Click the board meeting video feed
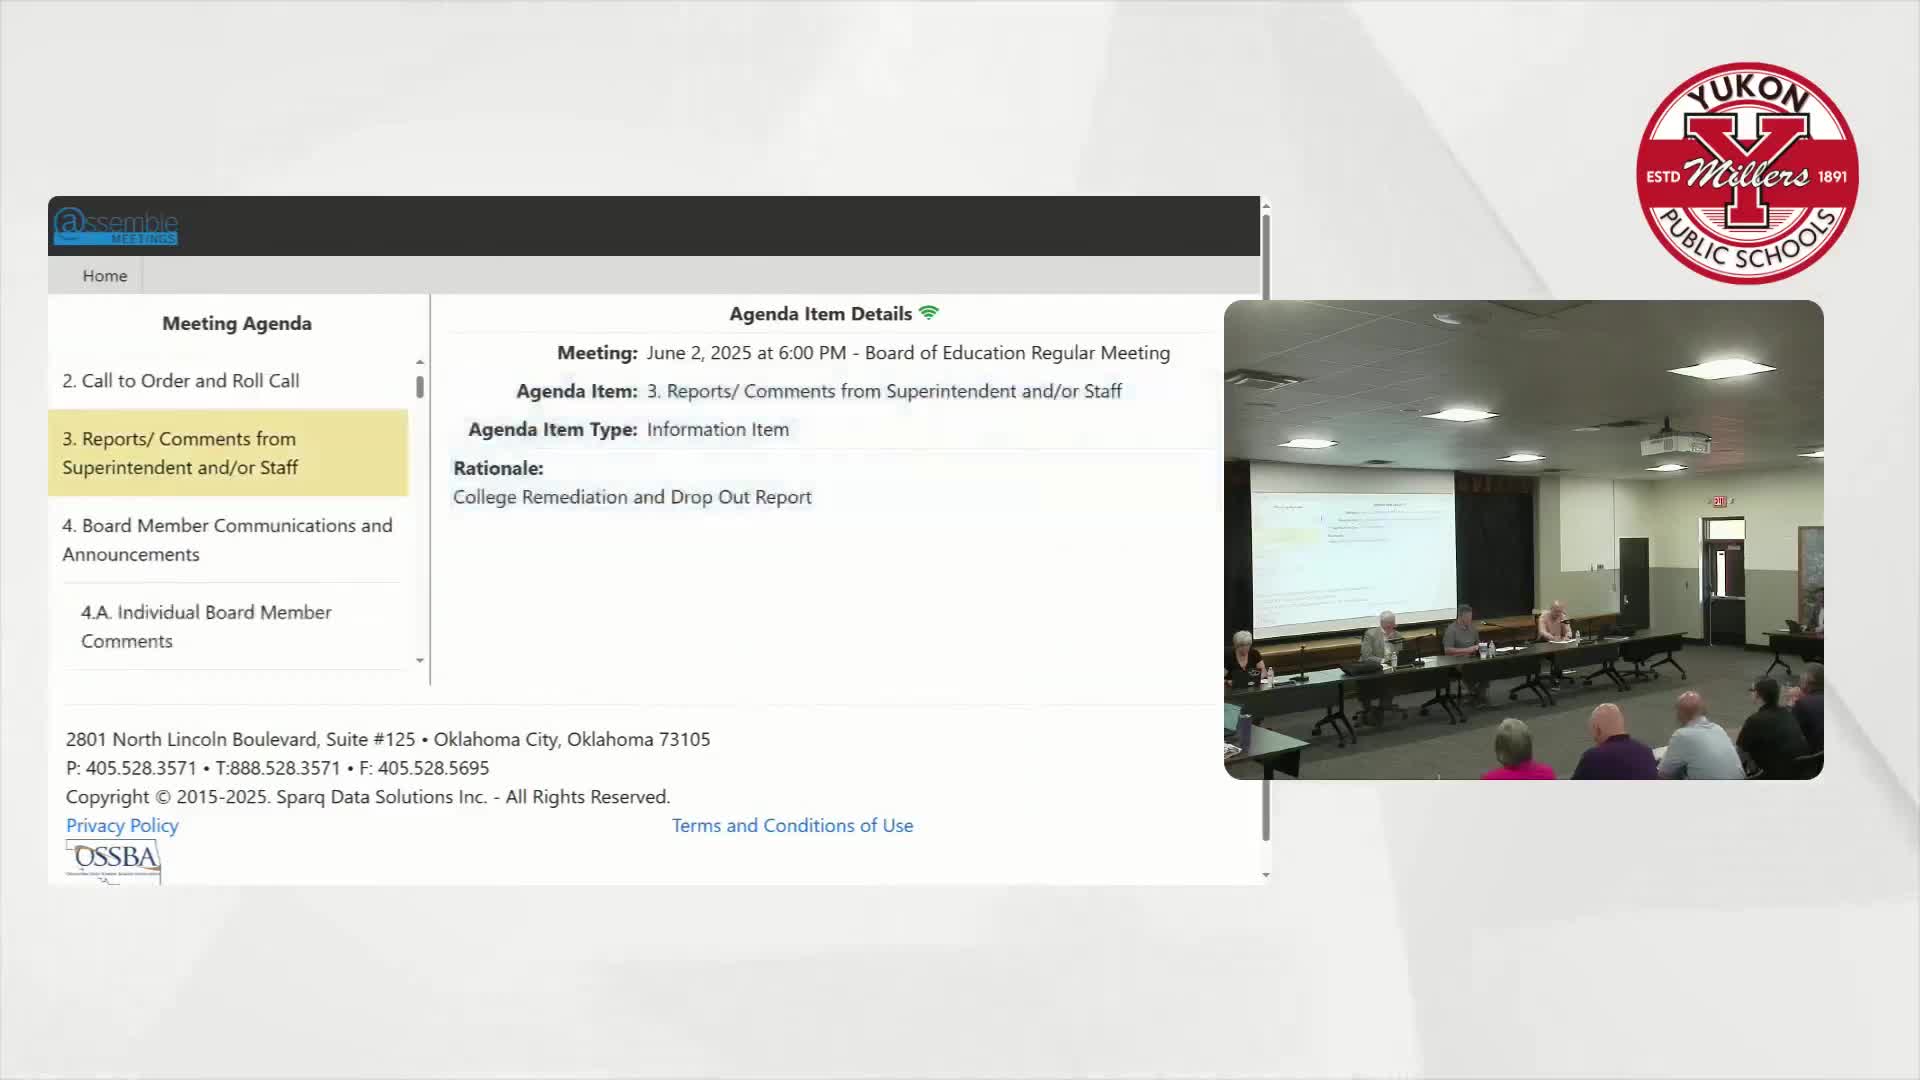The image size is (1920, 1080). tap(1523, 540)
